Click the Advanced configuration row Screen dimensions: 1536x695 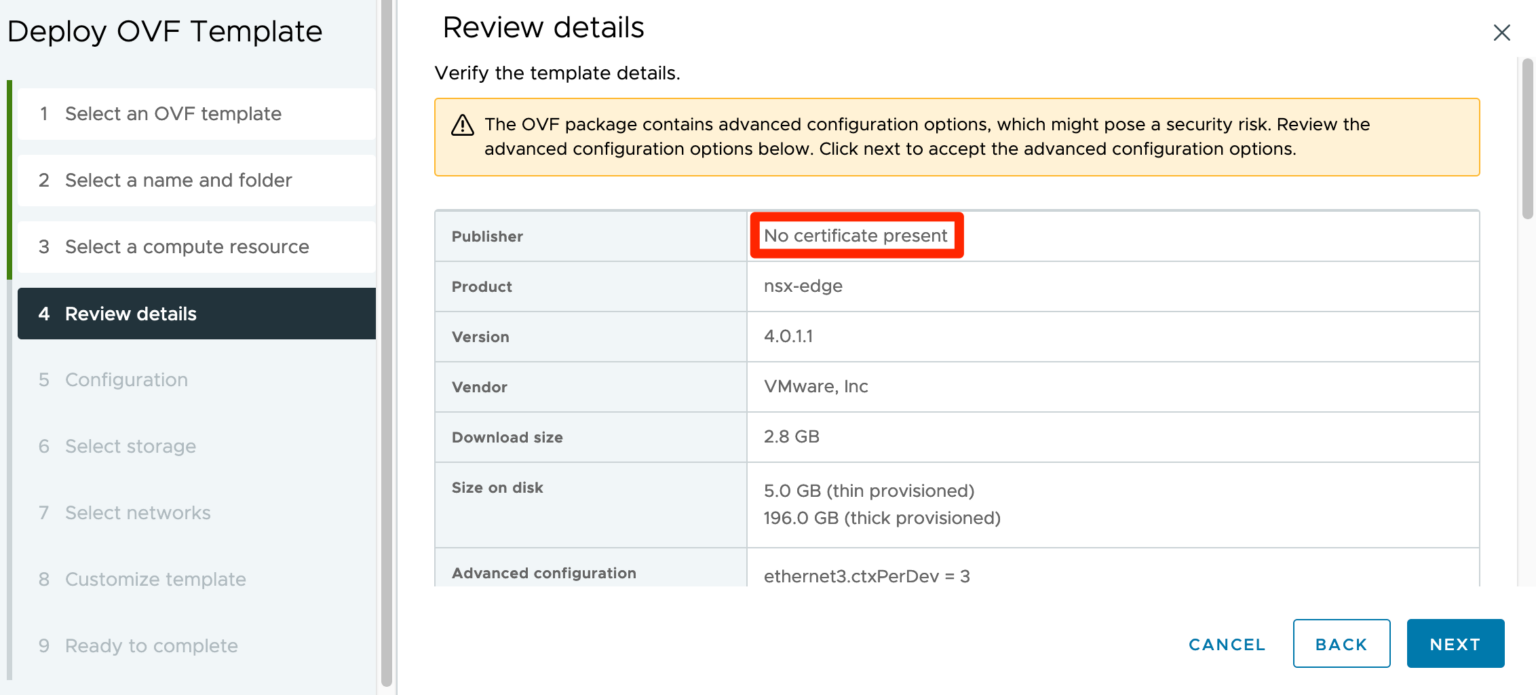pyautogui.click(x=545, y=573)
